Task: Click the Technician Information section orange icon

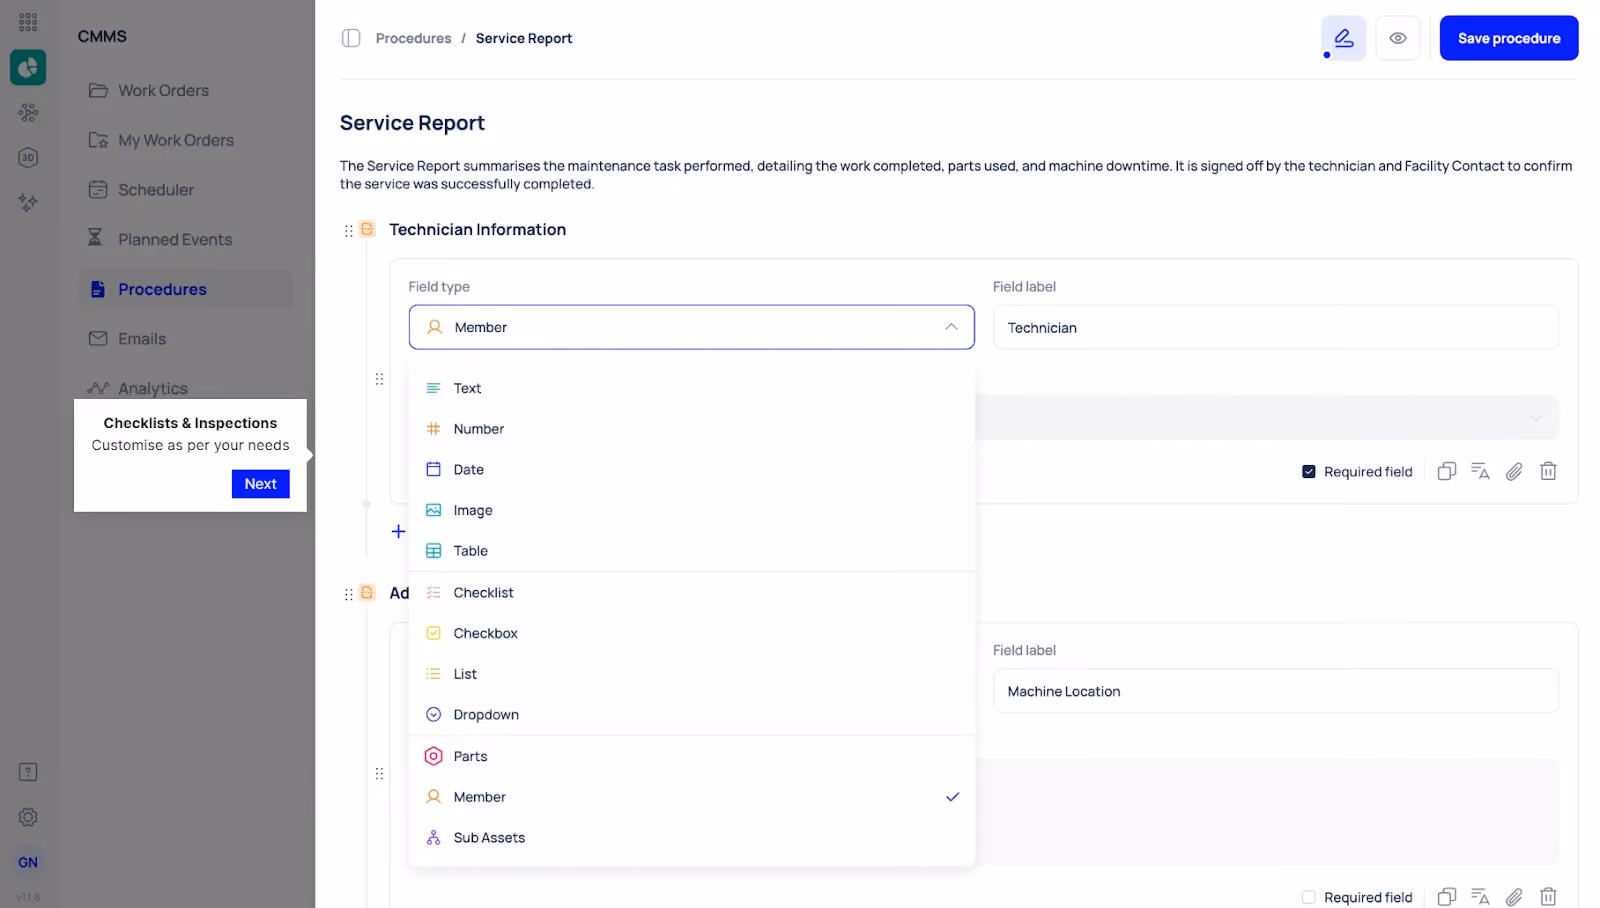Action: click(x=368, y=229)
